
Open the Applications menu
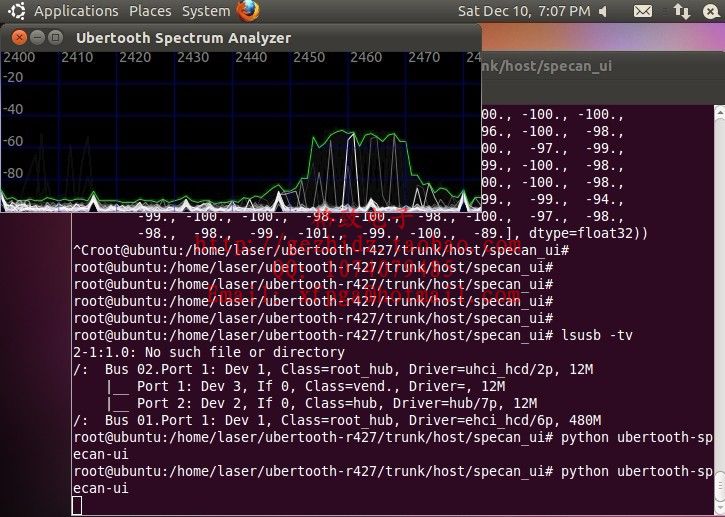click(x=76, y=11)
